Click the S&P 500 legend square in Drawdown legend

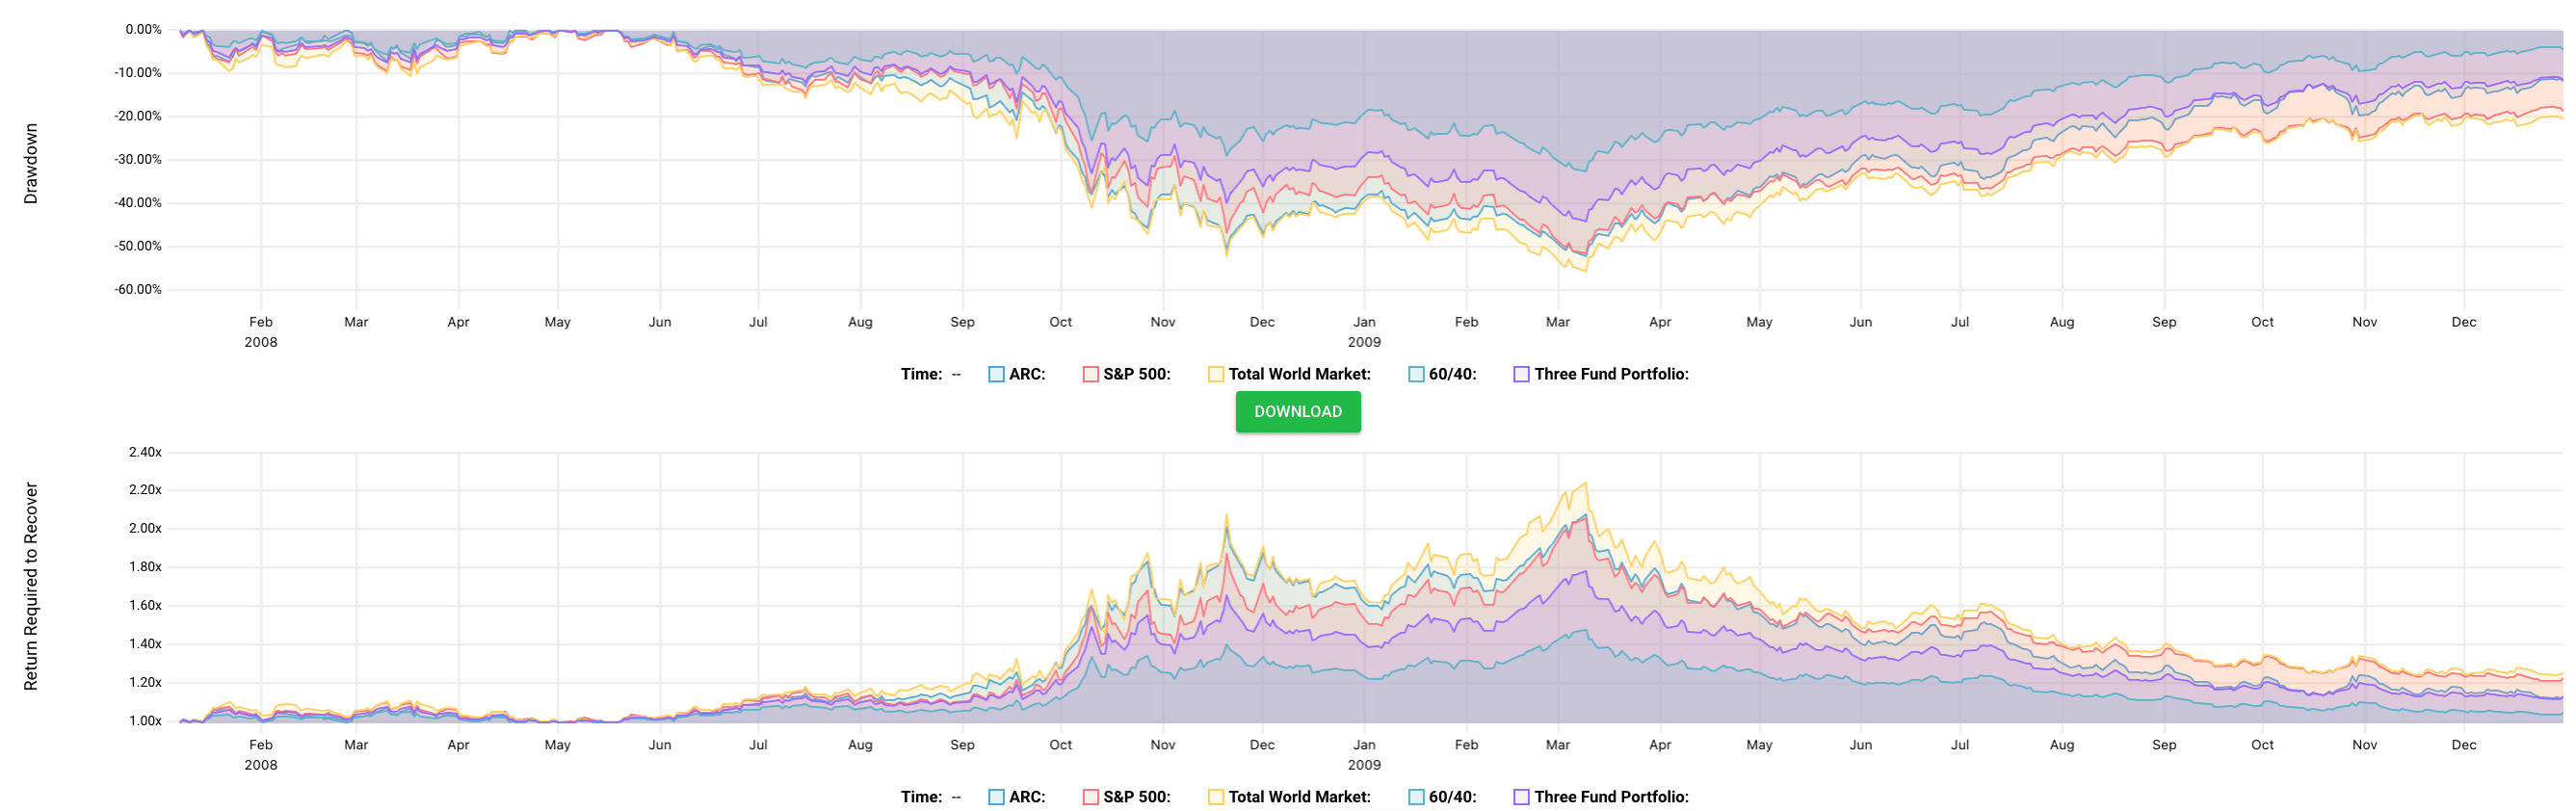pyautogui.click(x=1092, y=374)
